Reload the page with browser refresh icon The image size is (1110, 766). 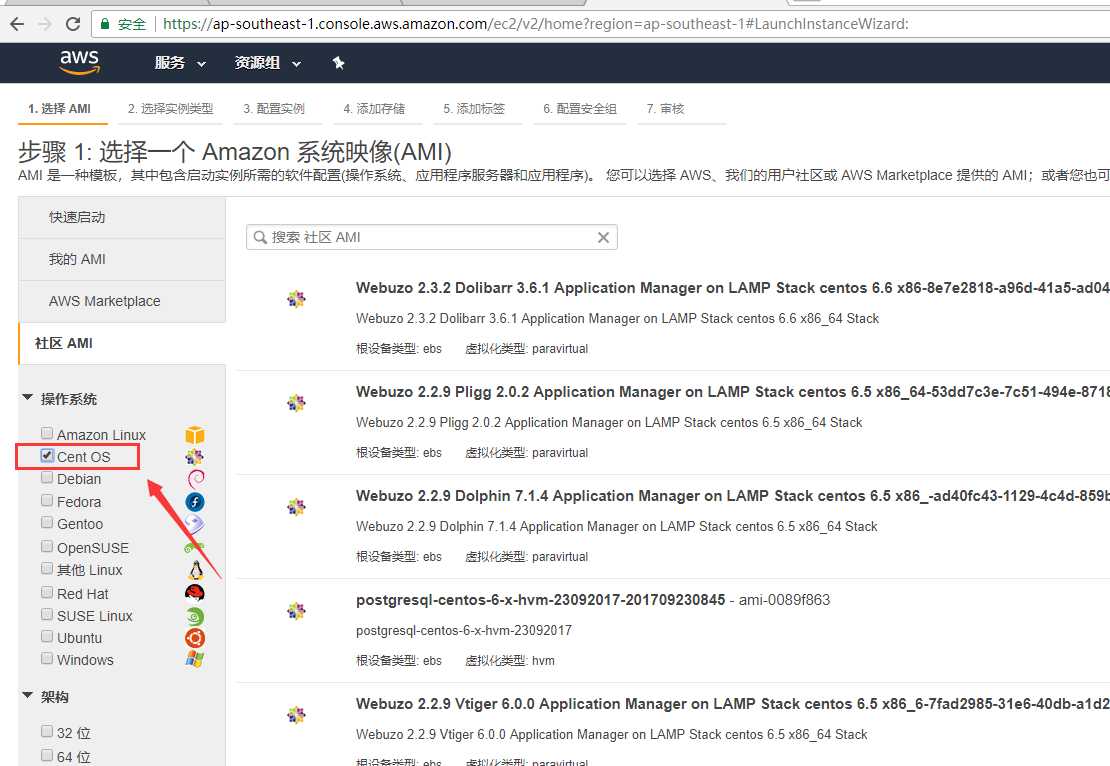72,24
